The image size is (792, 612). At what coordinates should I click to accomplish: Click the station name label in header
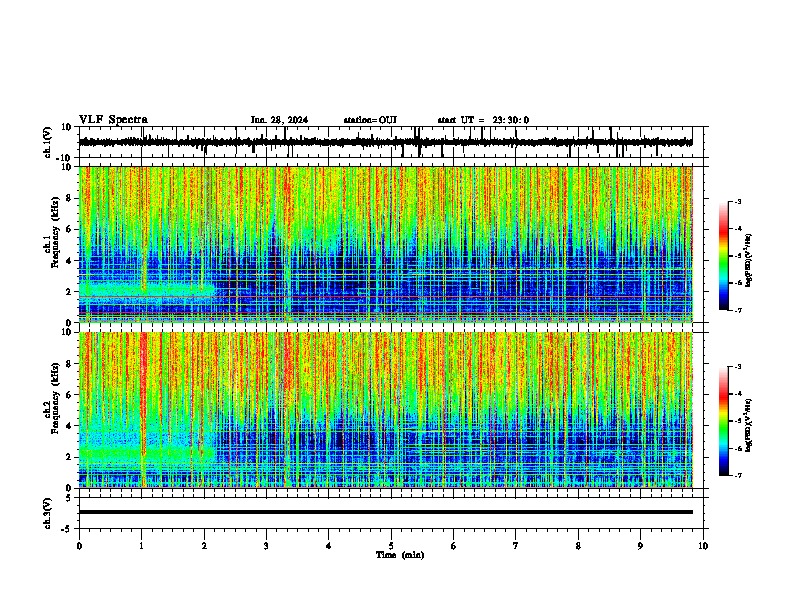[x=370, y=120]
